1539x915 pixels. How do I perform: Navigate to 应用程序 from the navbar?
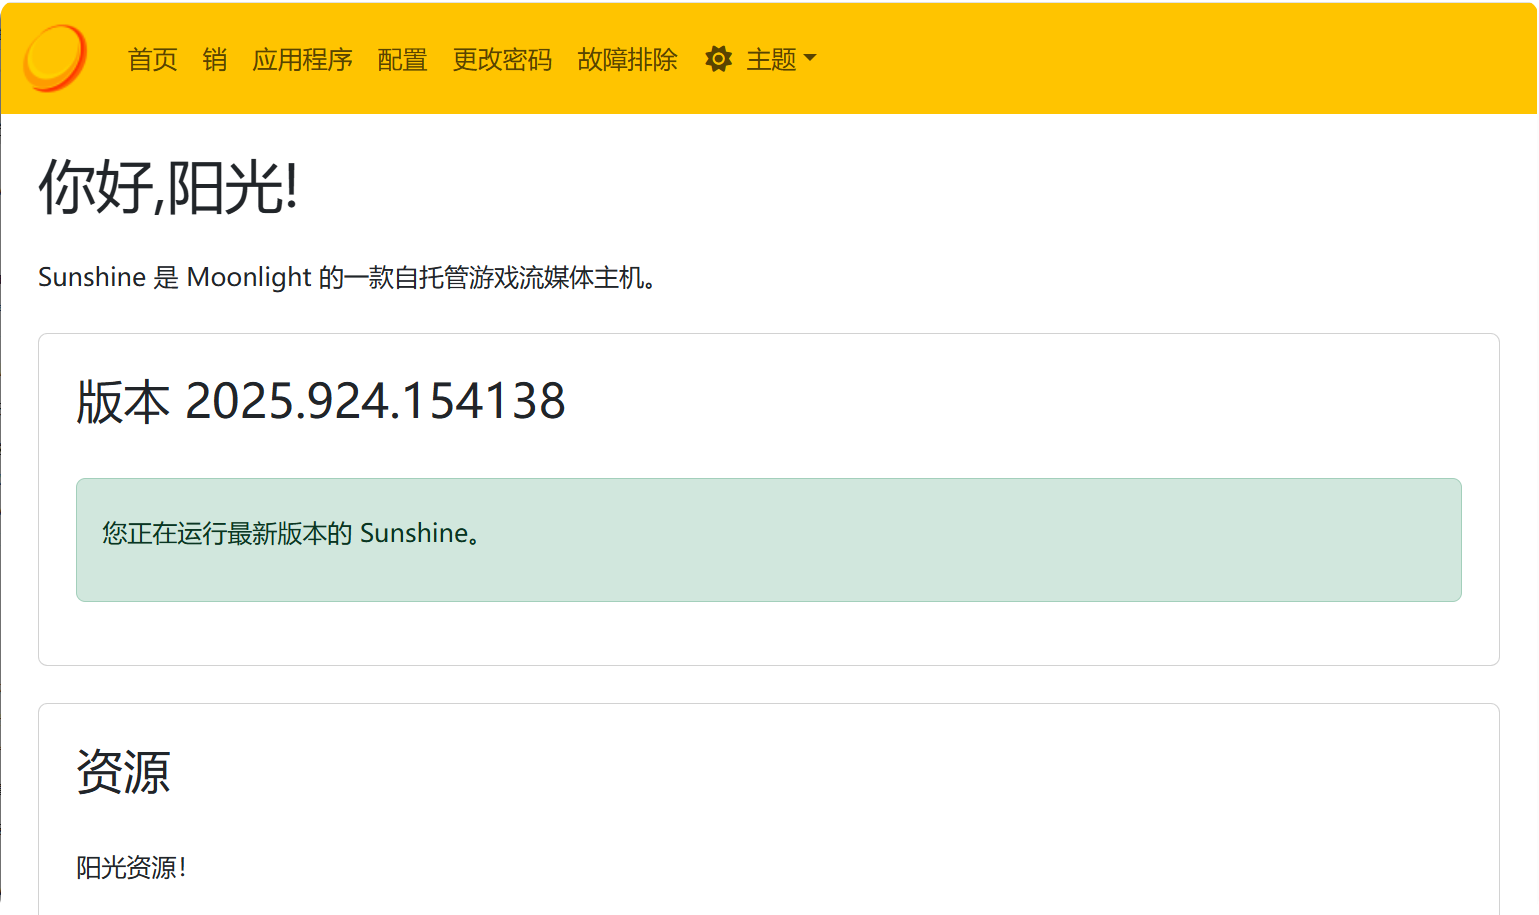pyautogui.click(x=303, y=60)
